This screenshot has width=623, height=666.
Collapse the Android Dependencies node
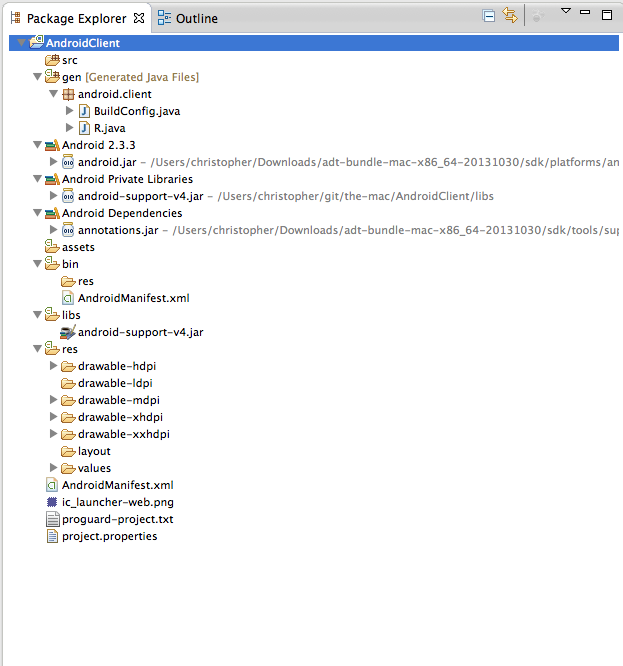click(x=37, y=213)
